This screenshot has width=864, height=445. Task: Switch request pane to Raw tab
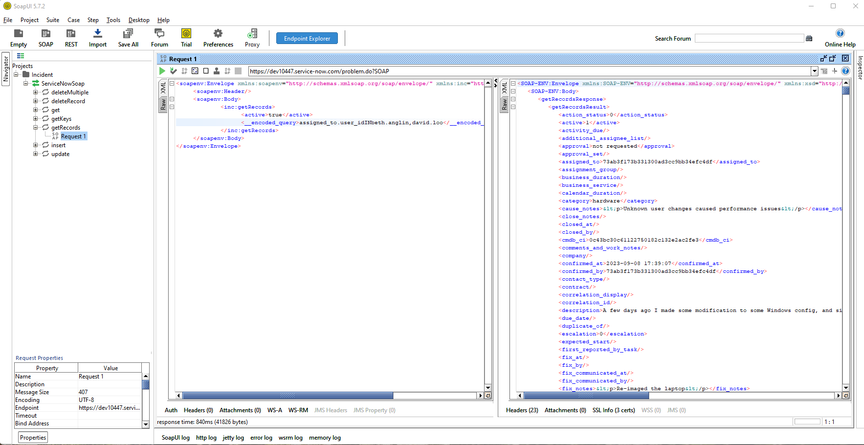[163, 105]
